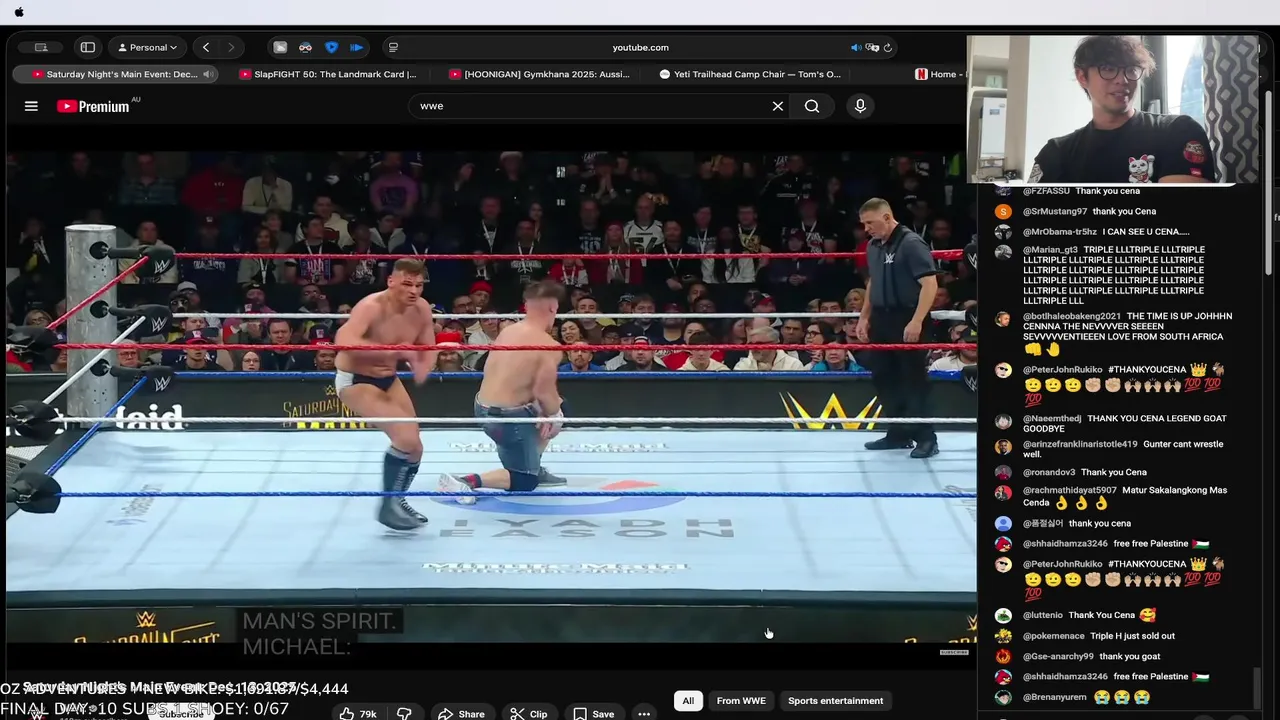Start voice search with microphone icon

coord(860,106)
